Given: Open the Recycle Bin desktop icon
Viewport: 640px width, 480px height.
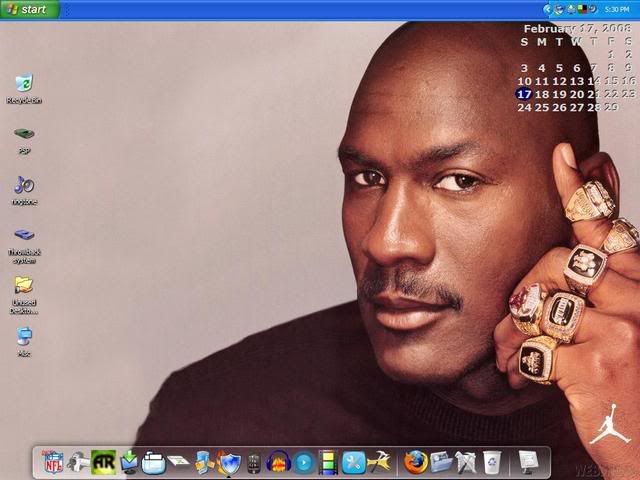Looking at the screenshot, I should click(24, 85).
